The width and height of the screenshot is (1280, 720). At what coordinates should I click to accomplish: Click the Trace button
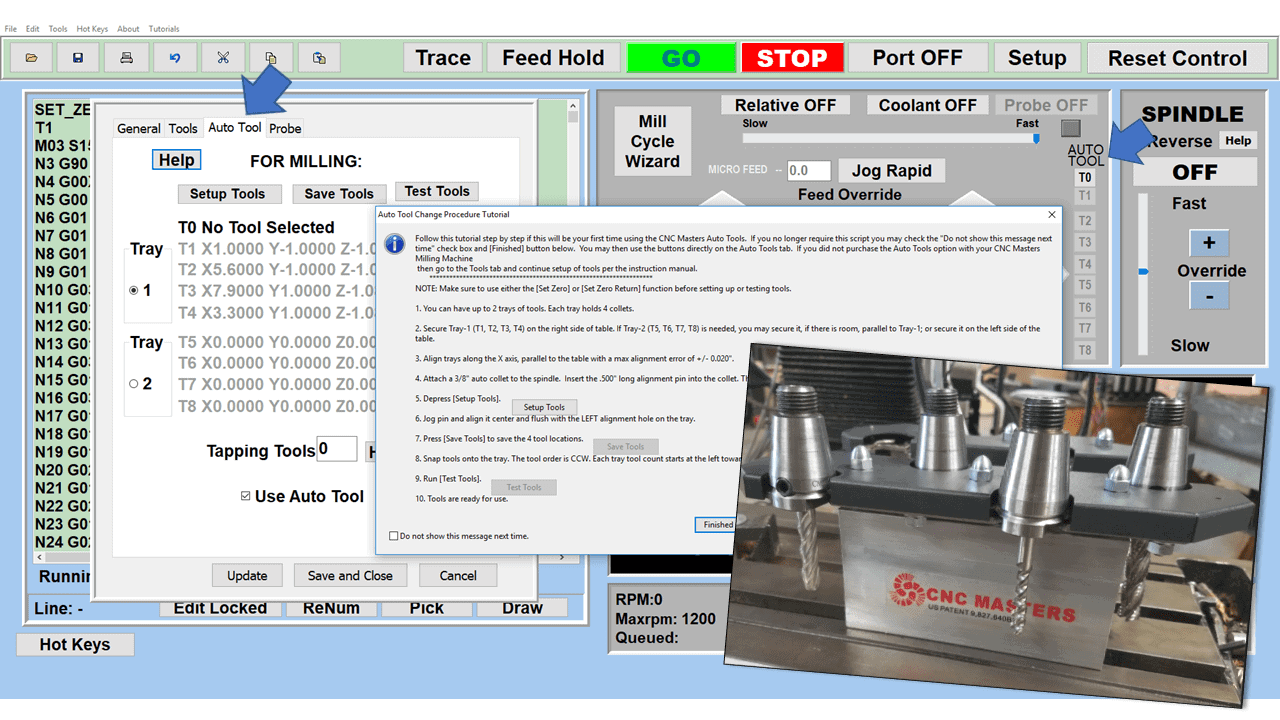(x=443, y=58)
